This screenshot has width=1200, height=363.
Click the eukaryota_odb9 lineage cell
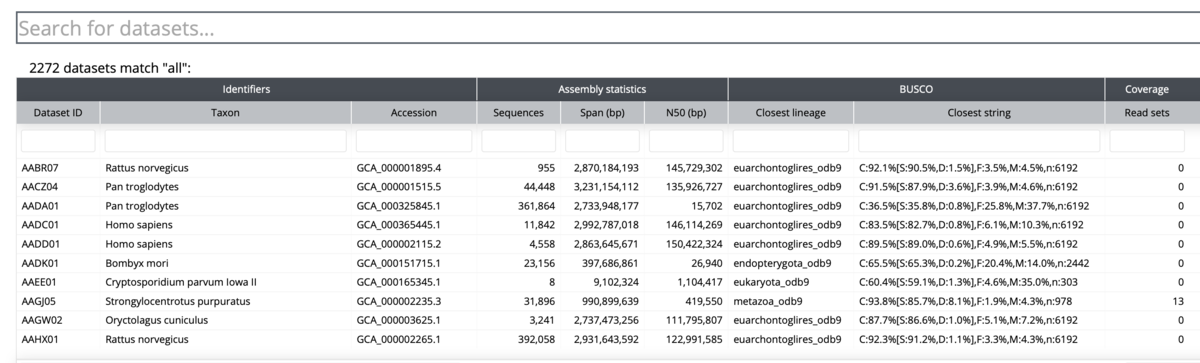tap(774, 282)
